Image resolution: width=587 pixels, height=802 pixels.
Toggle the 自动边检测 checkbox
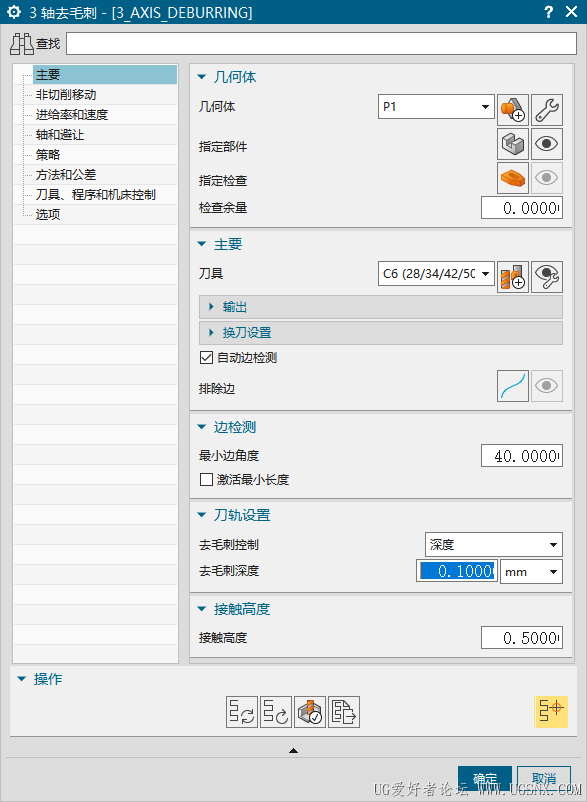206,358
